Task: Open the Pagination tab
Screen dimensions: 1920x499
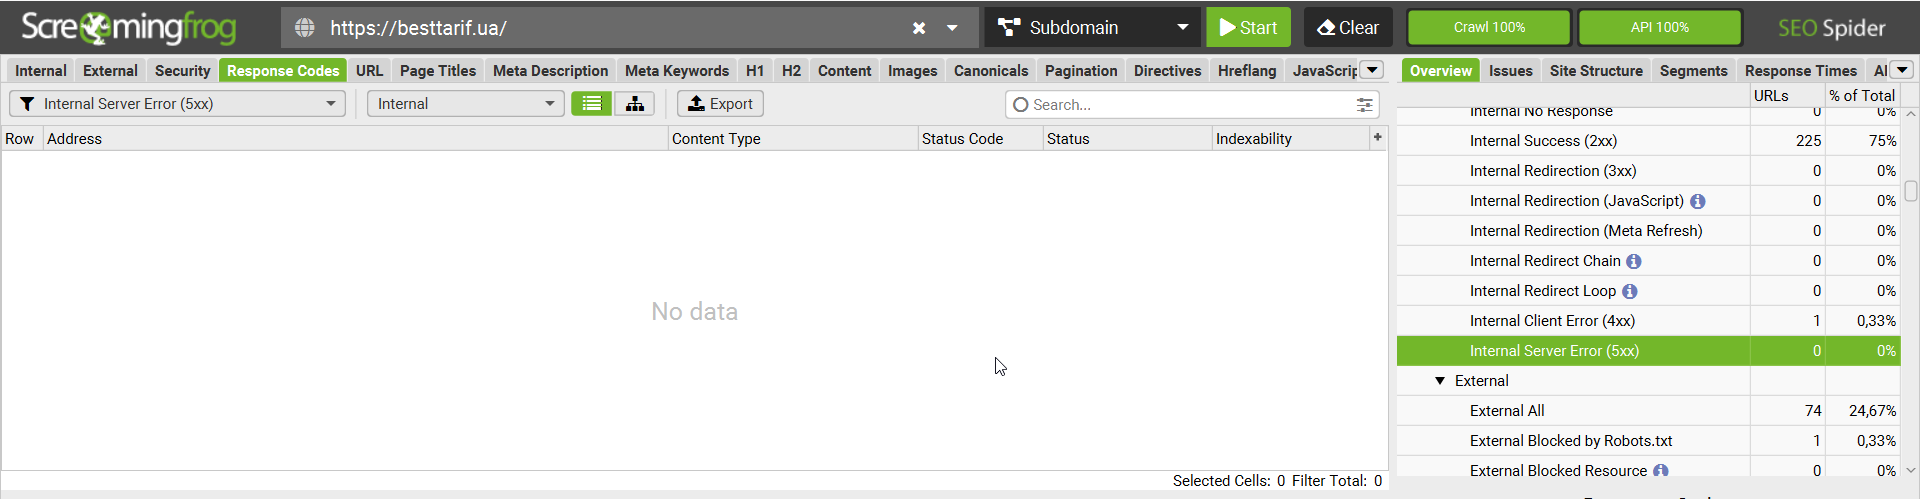Action: (x=1081, y=70)
